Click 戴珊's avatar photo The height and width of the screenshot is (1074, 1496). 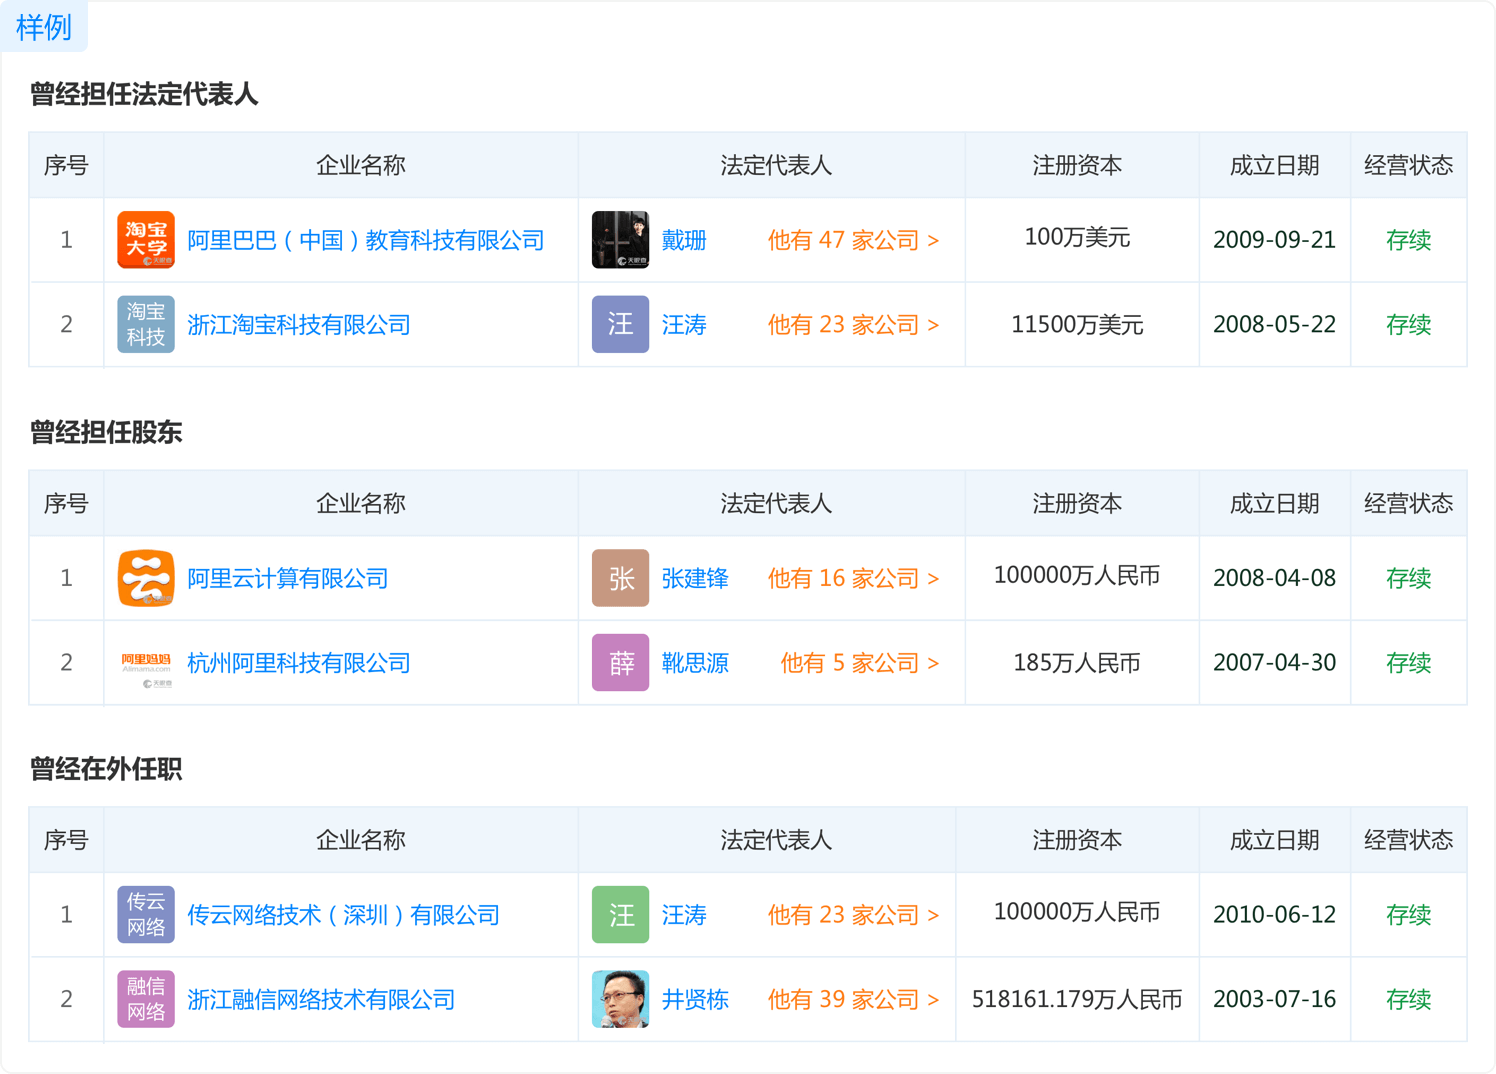tap(620, 239)
